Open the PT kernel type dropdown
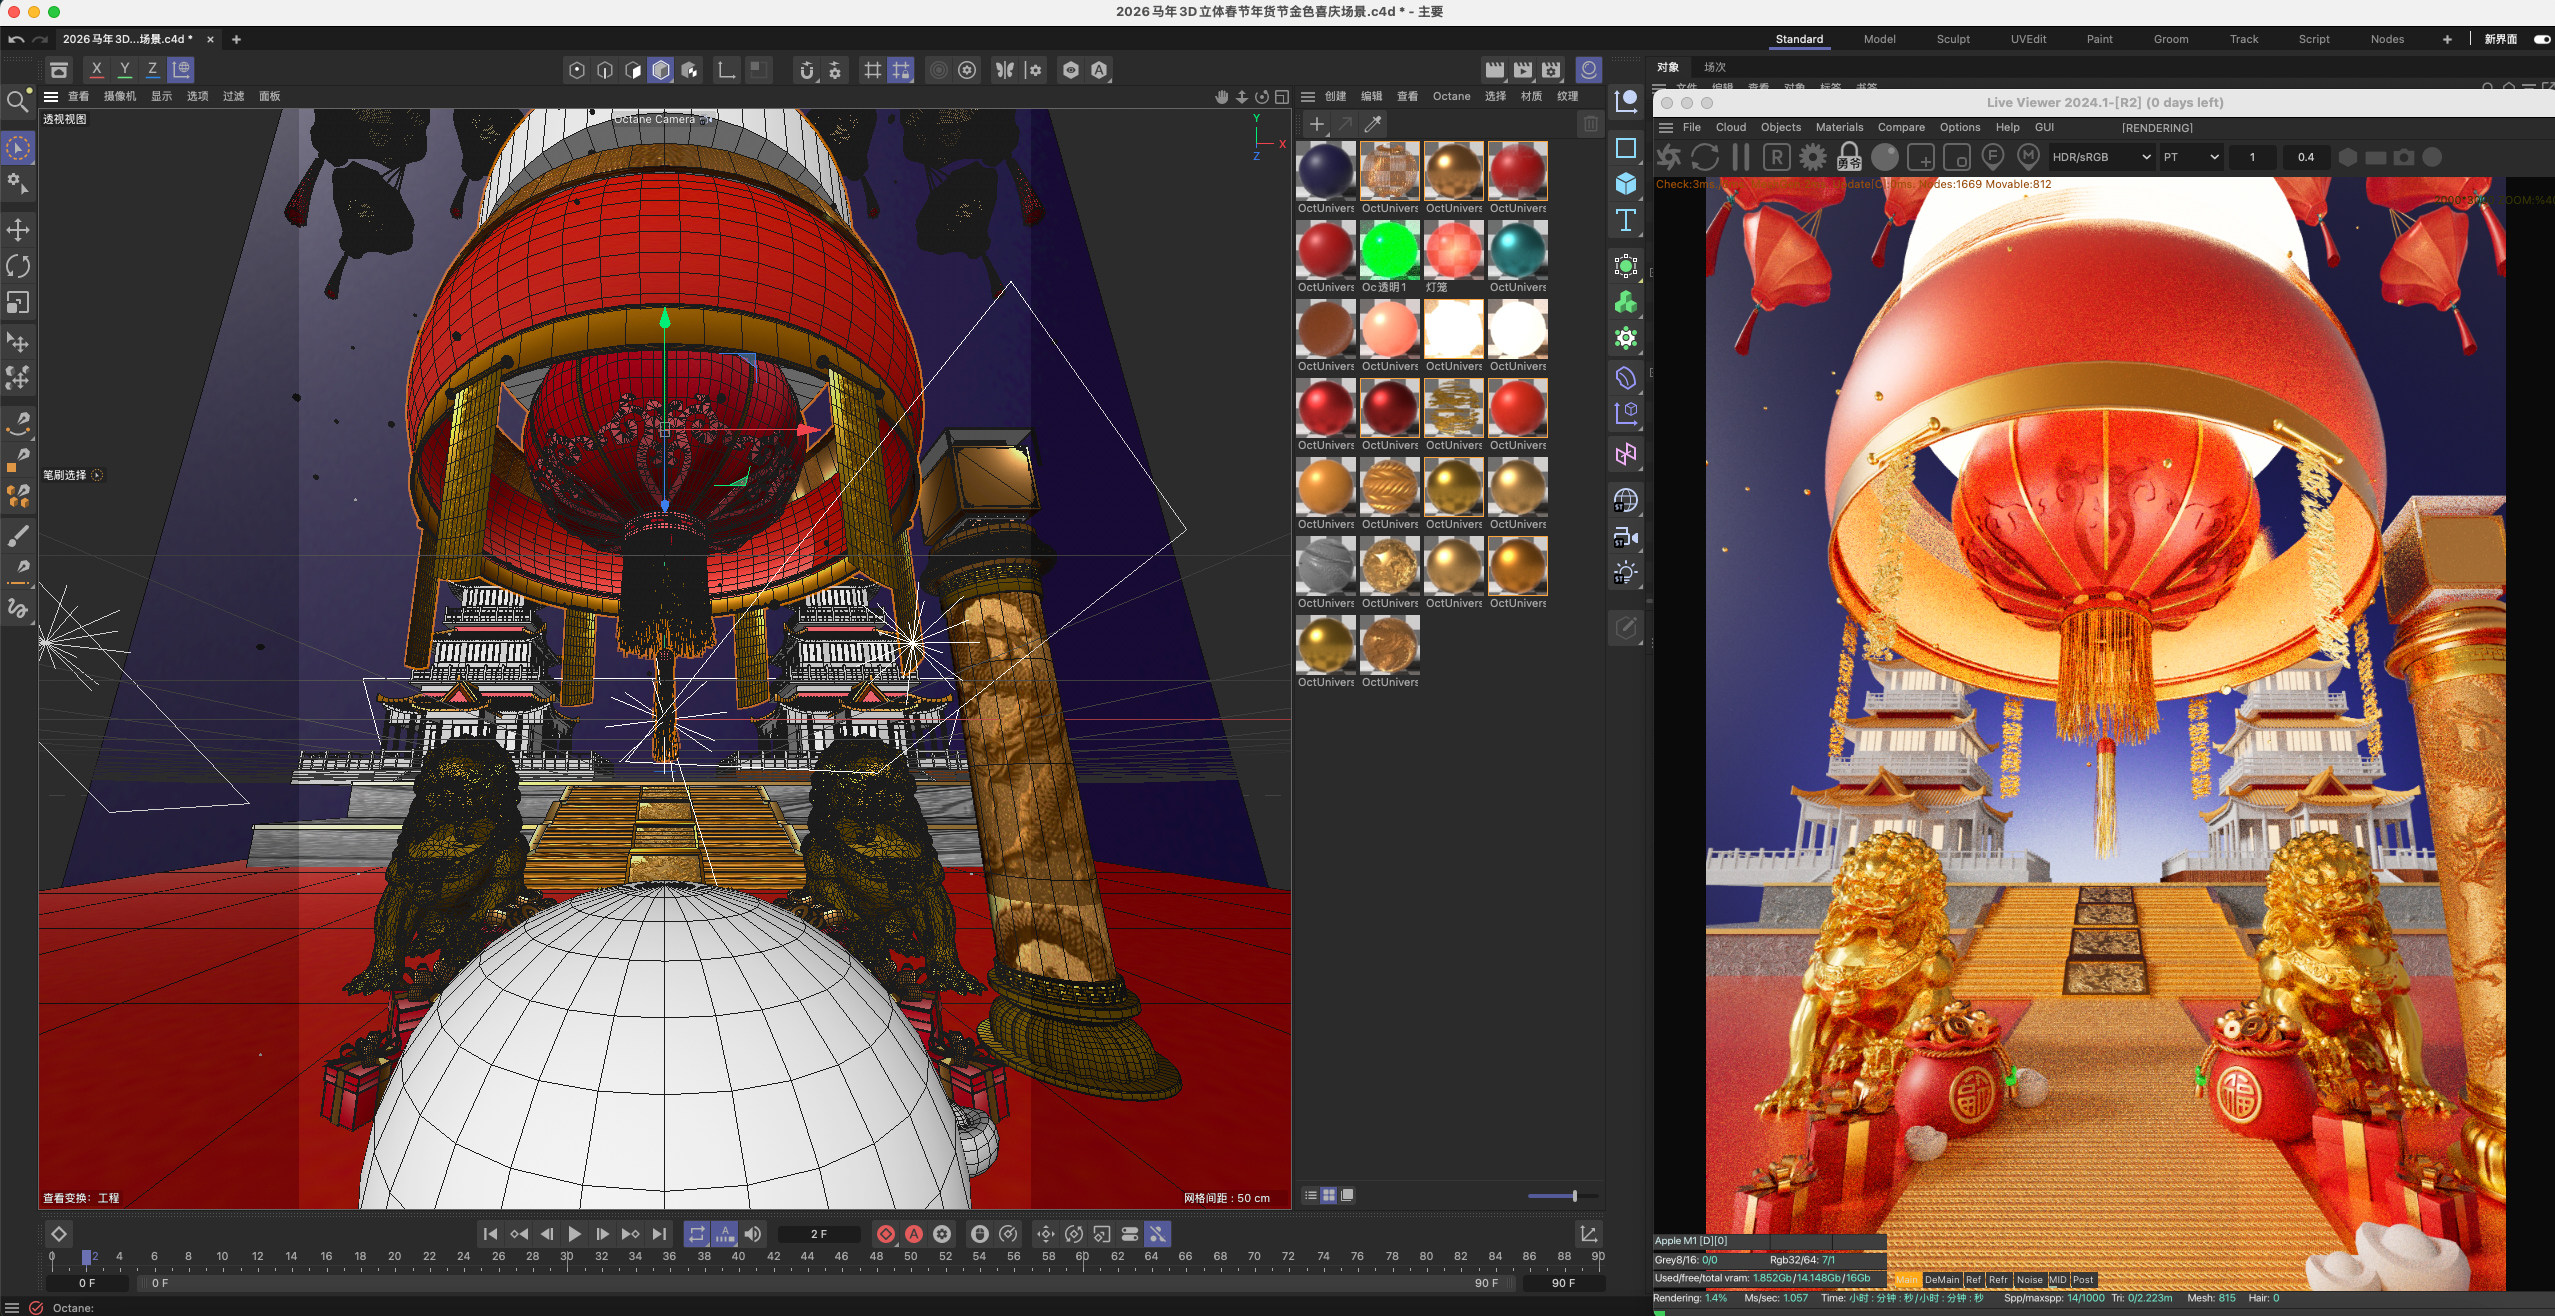The image size is (2555, 1316). (2190, 157)
